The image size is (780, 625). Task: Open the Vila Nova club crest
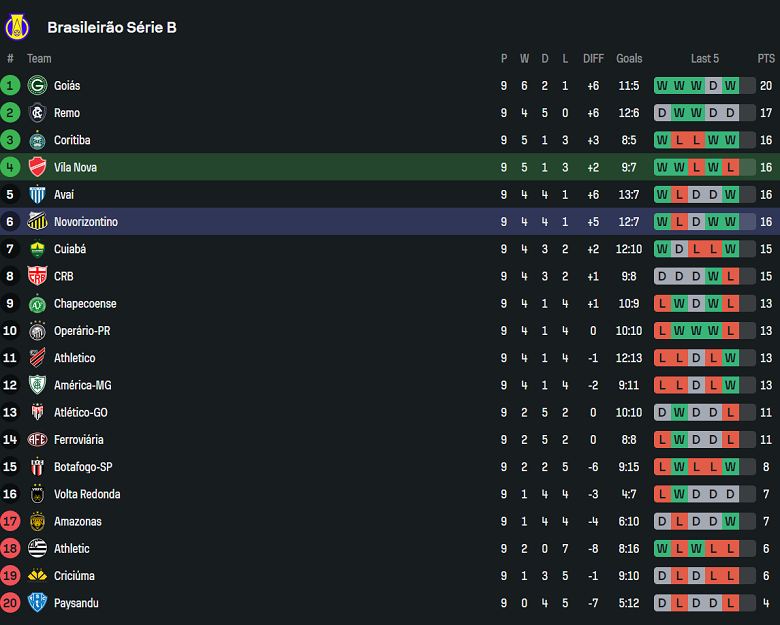click(x=38, y=167)
